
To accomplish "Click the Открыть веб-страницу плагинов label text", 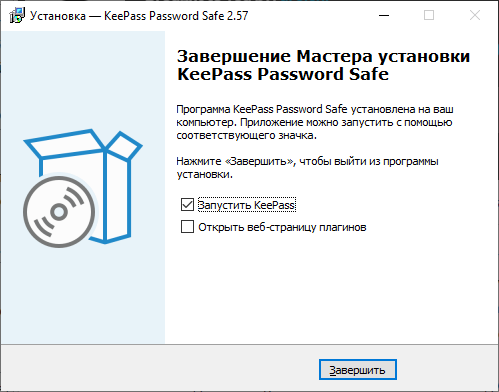I will pyautogui.click(x=282, y=227).
